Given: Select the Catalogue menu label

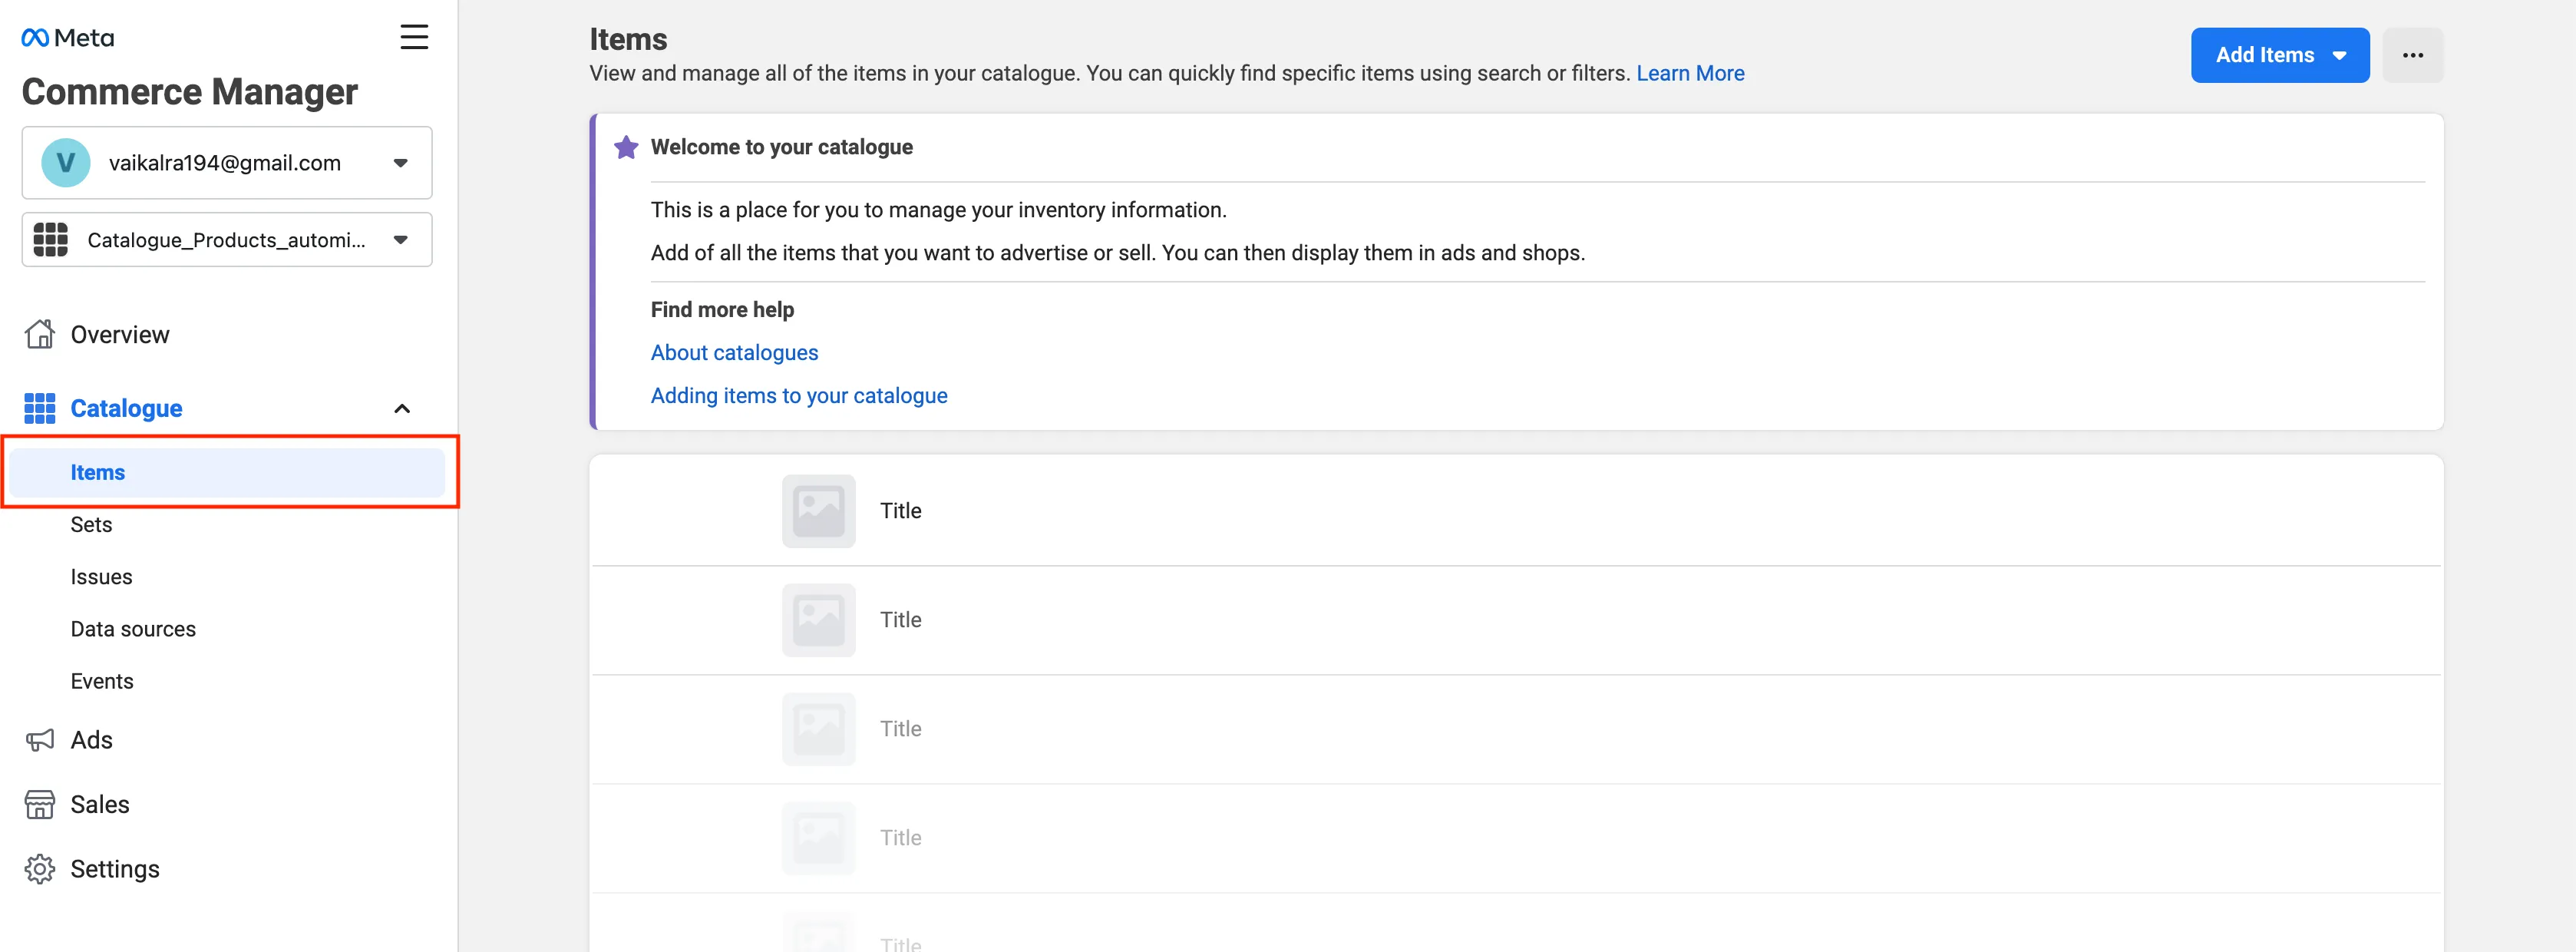Looking at the screenshot, I should [x=126, y=408].
